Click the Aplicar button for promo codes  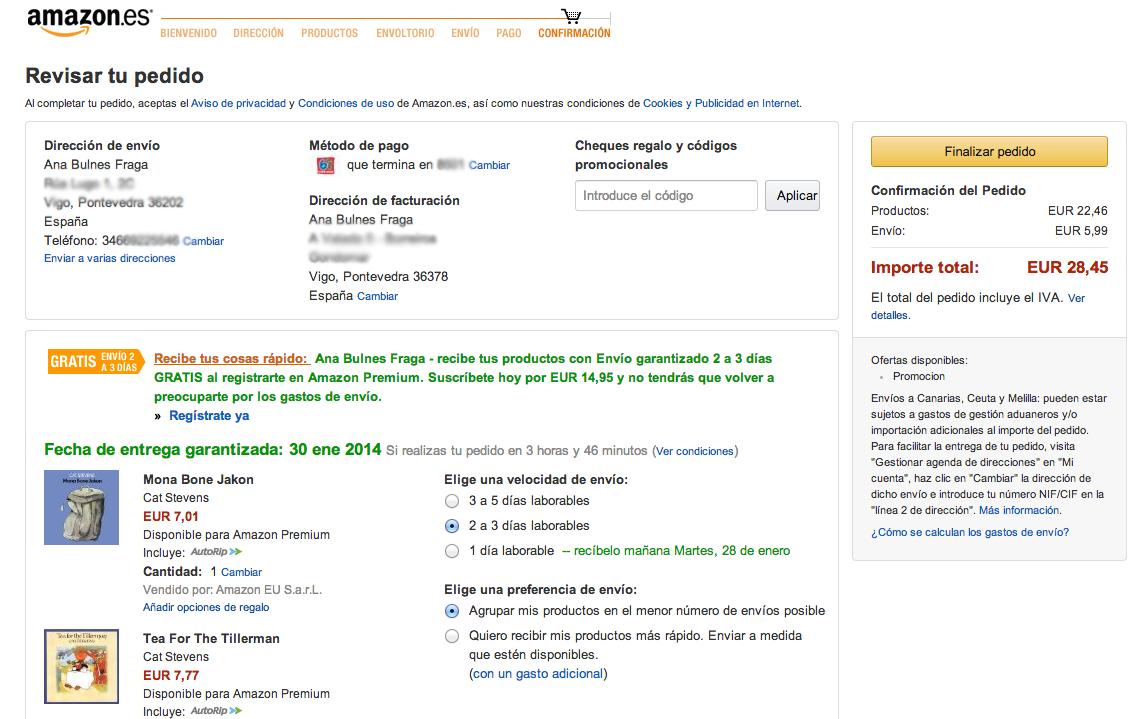click(792, 196)
